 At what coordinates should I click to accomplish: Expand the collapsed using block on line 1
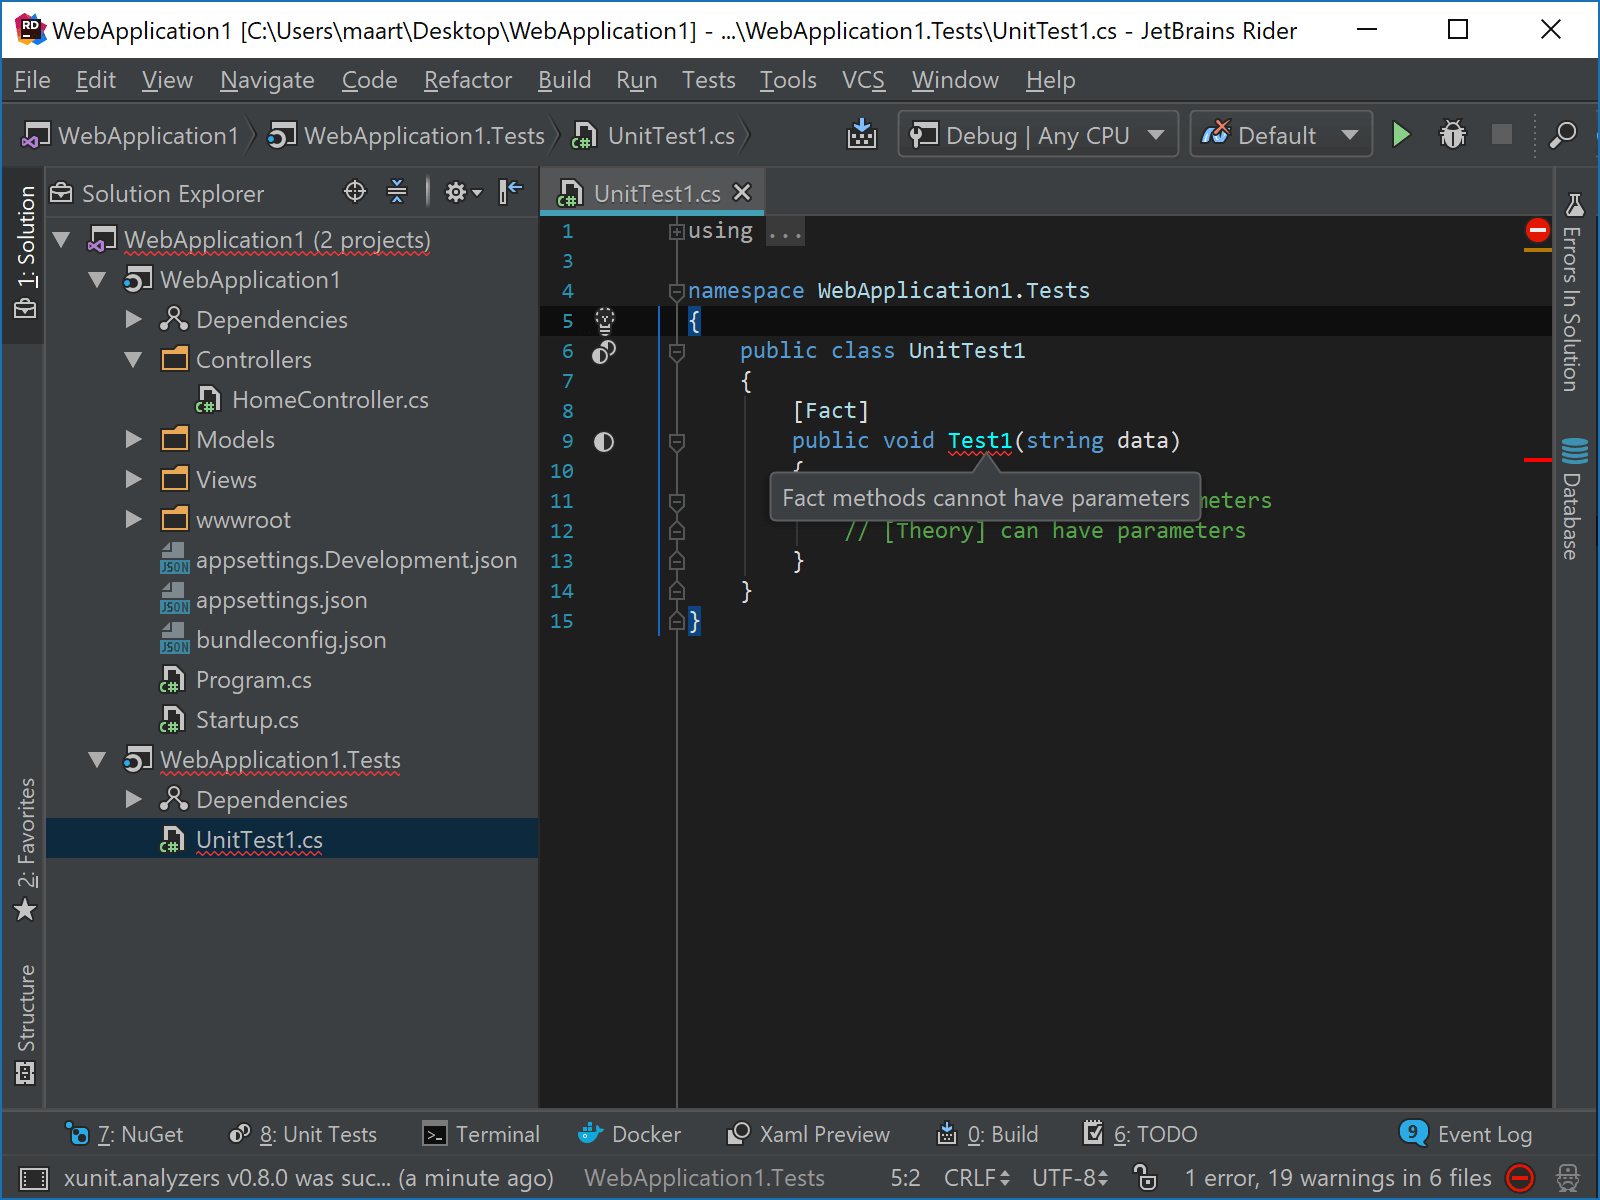tap(677, 231)
